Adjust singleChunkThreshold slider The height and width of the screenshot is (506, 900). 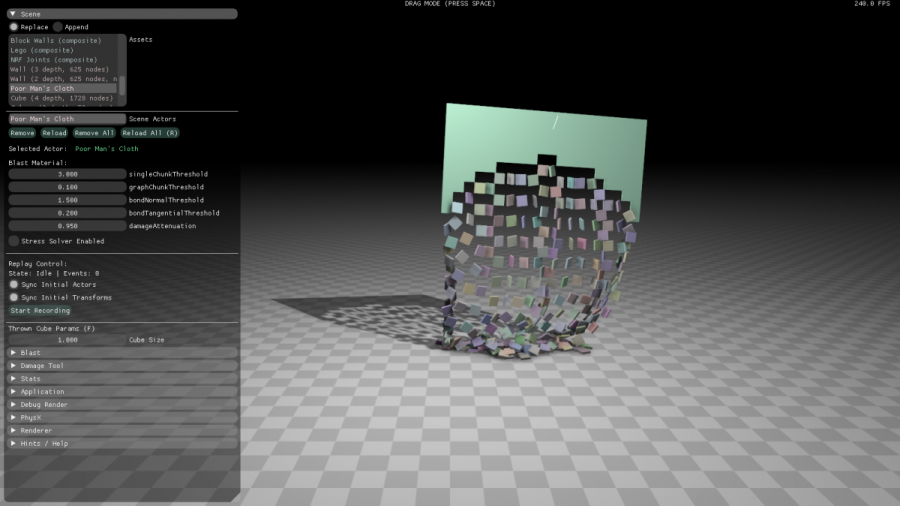(x=67, y=174)
